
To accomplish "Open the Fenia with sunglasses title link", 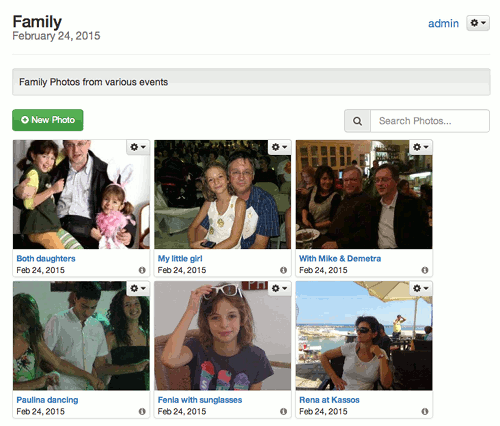I will pyautogui.click(x=200, y=400).
